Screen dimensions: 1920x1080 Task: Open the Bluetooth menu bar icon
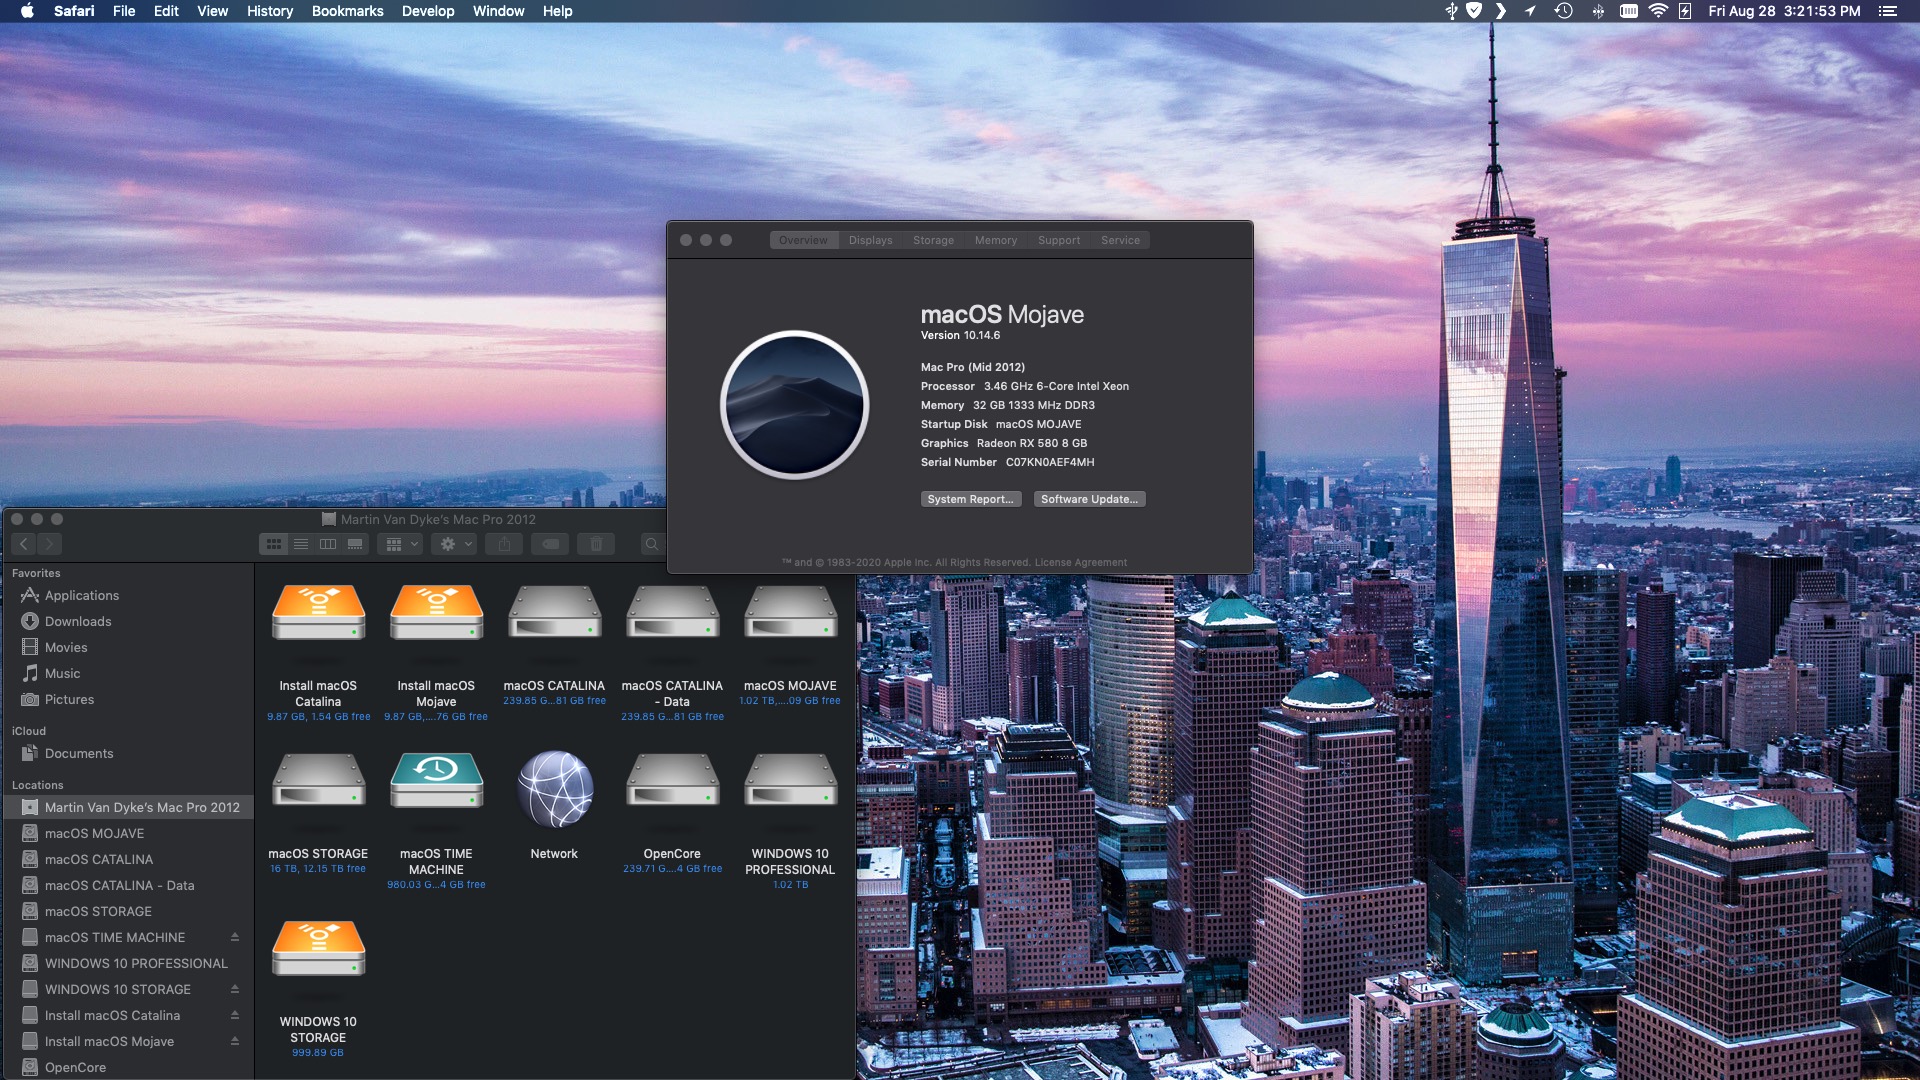point(1598,11)
